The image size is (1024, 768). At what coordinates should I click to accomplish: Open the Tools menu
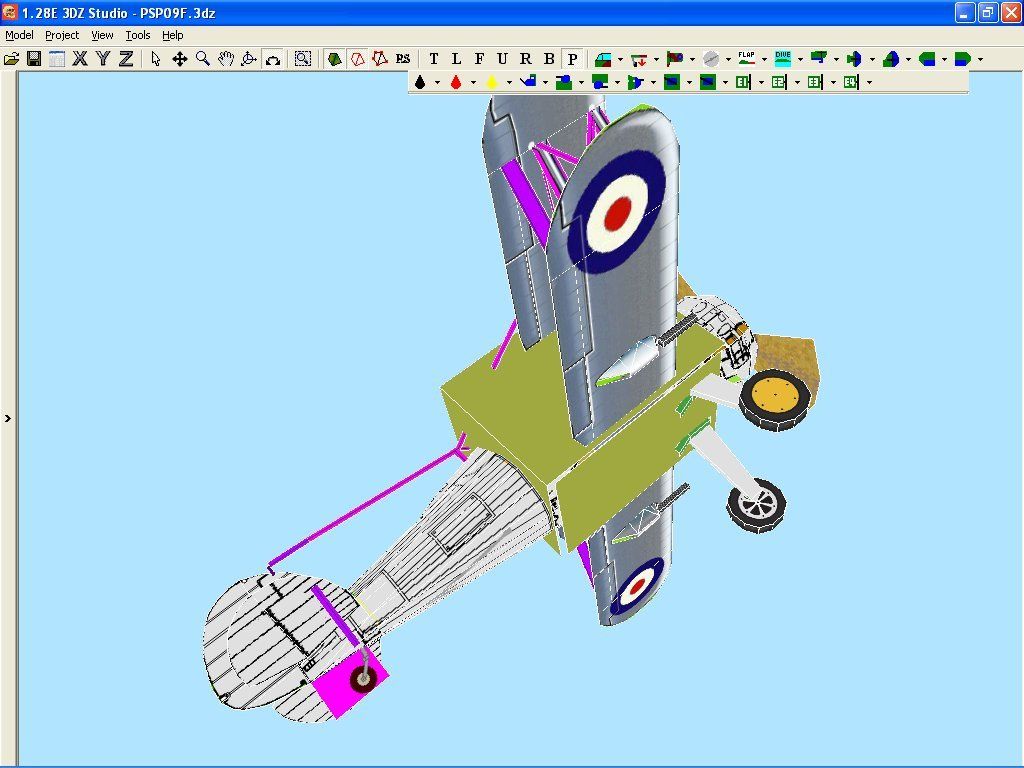pos(138,35)
